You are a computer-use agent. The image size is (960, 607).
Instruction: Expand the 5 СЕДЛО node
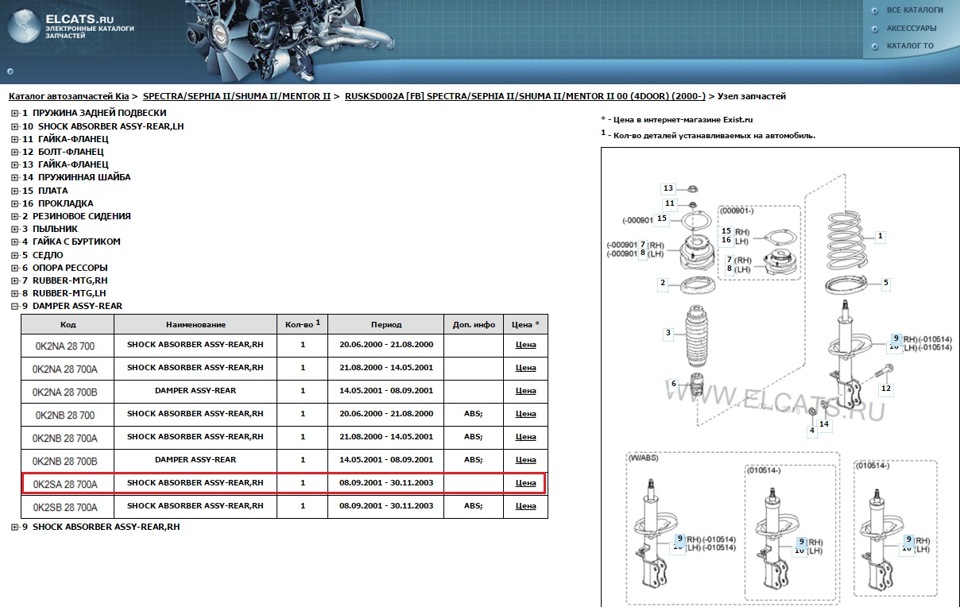click(x=15, y=255)
